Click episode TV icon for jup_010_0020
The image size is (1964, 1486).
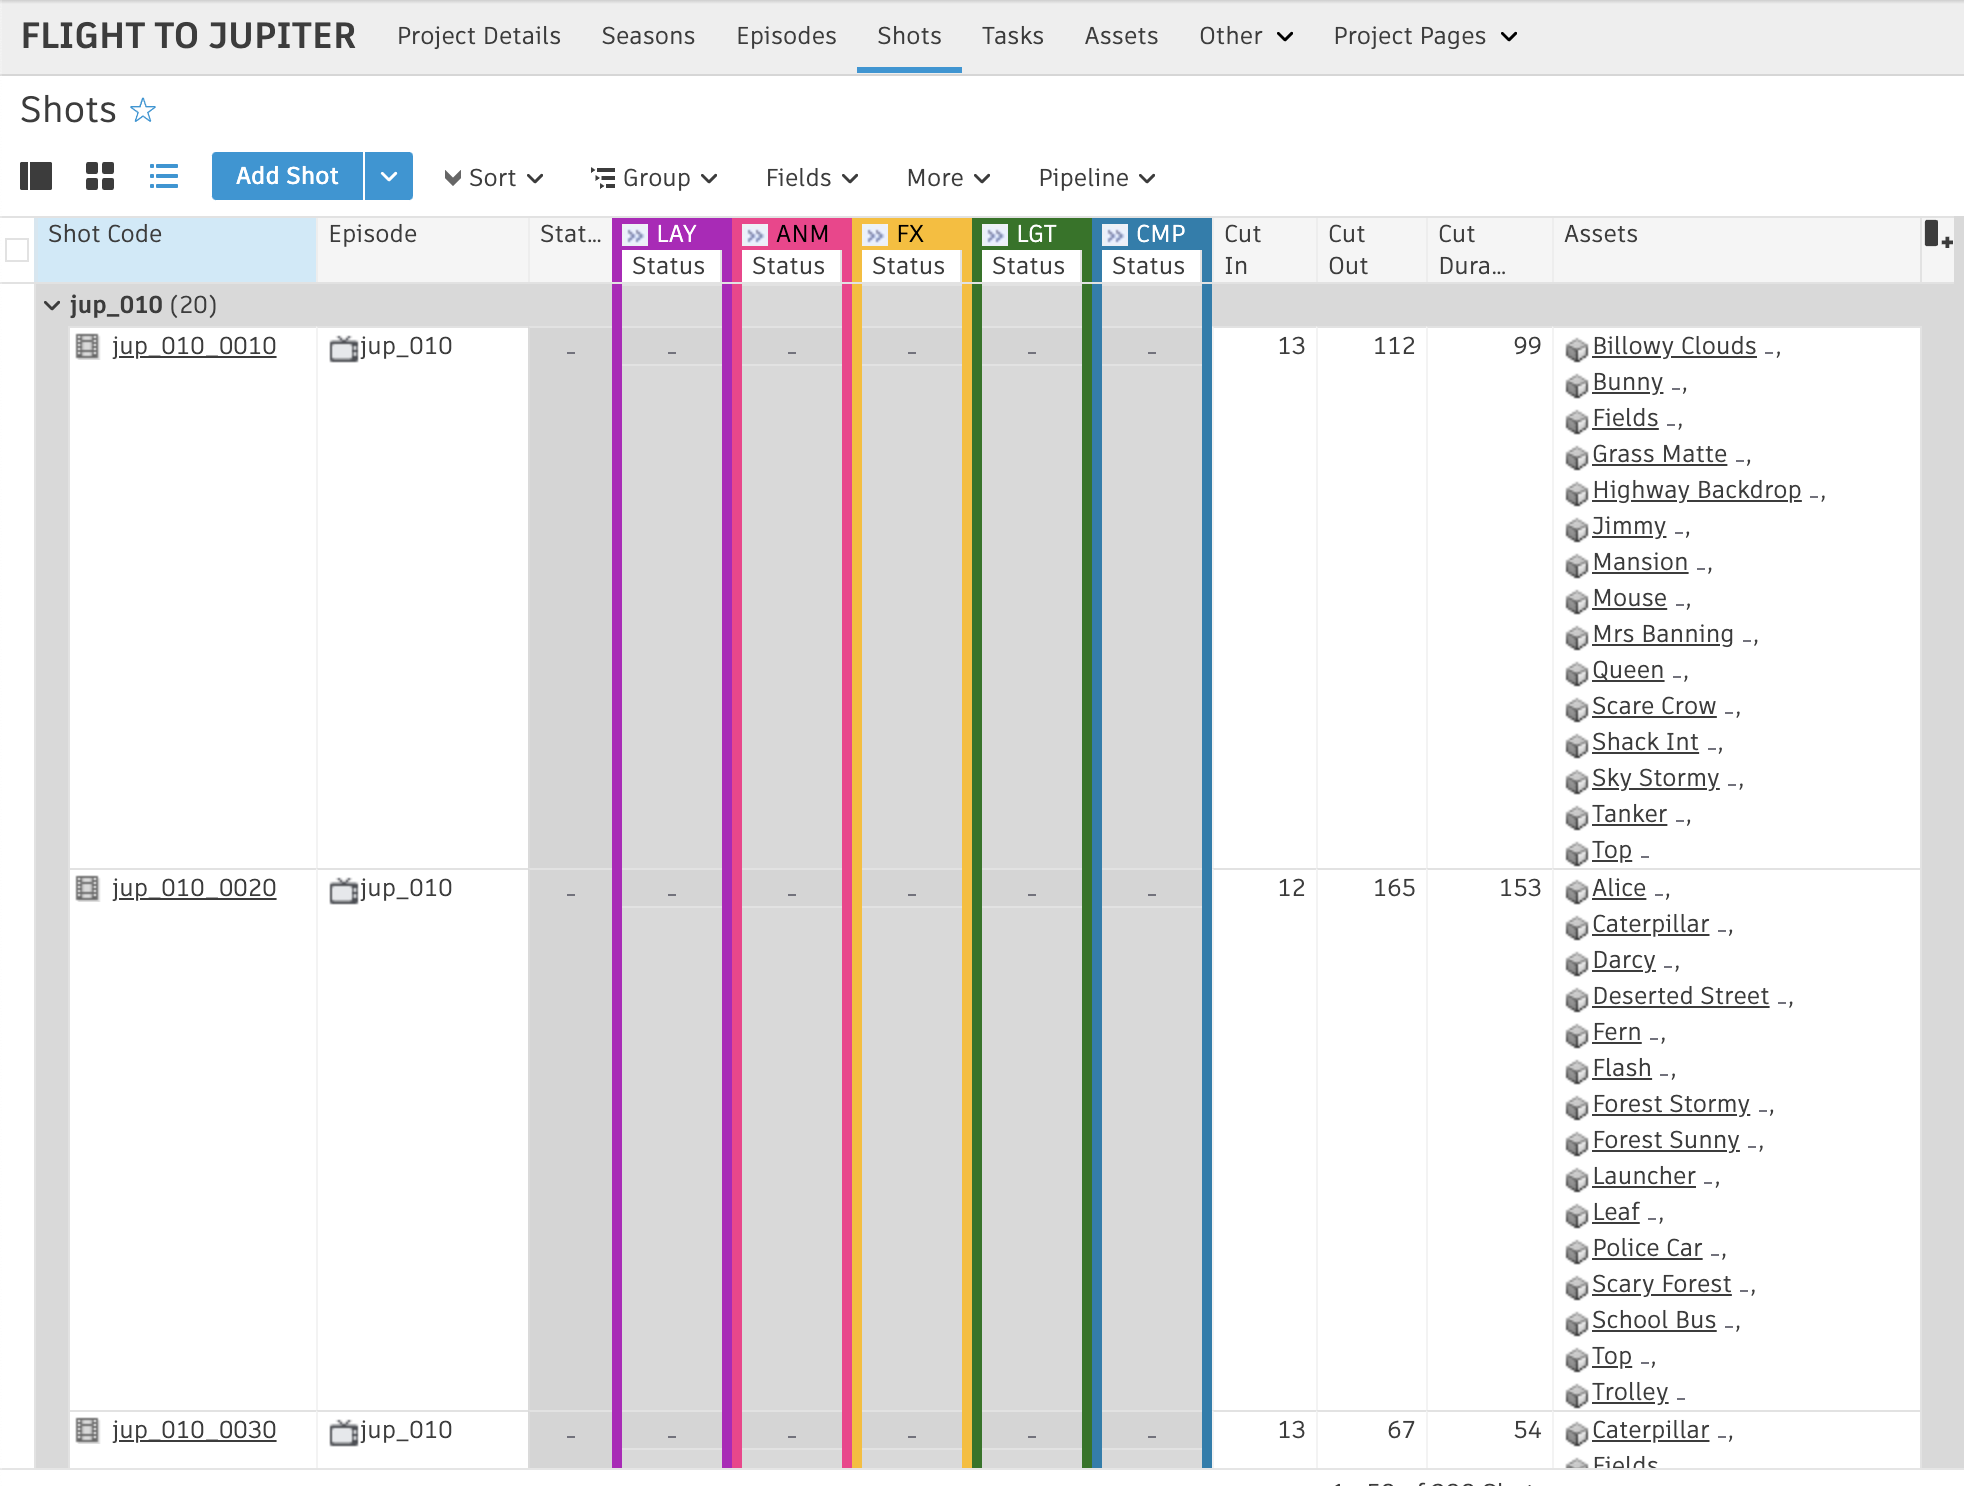(343, 890)
